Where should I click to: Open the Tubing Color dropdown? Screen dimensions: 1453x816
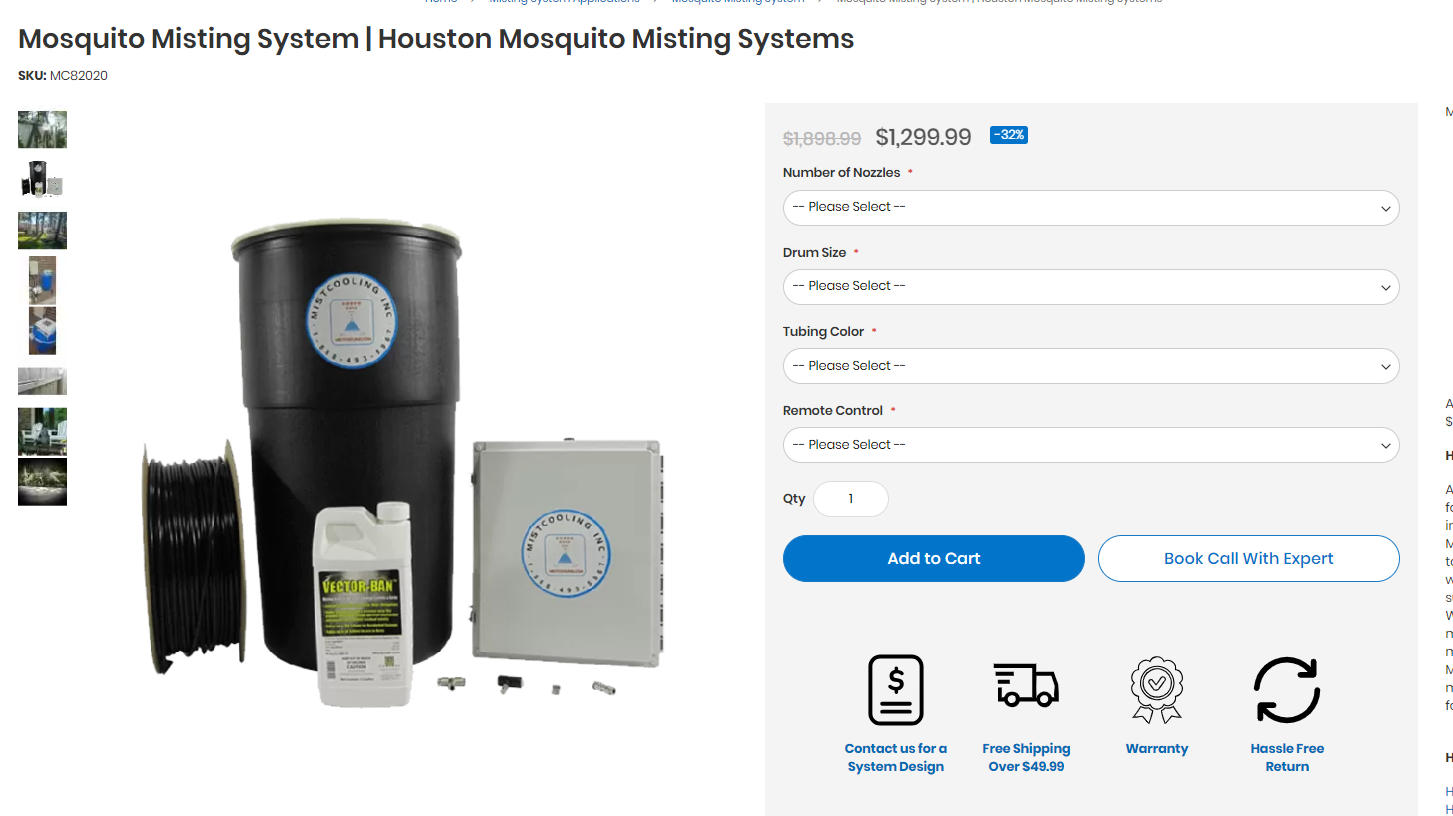tap(1091, 366)
